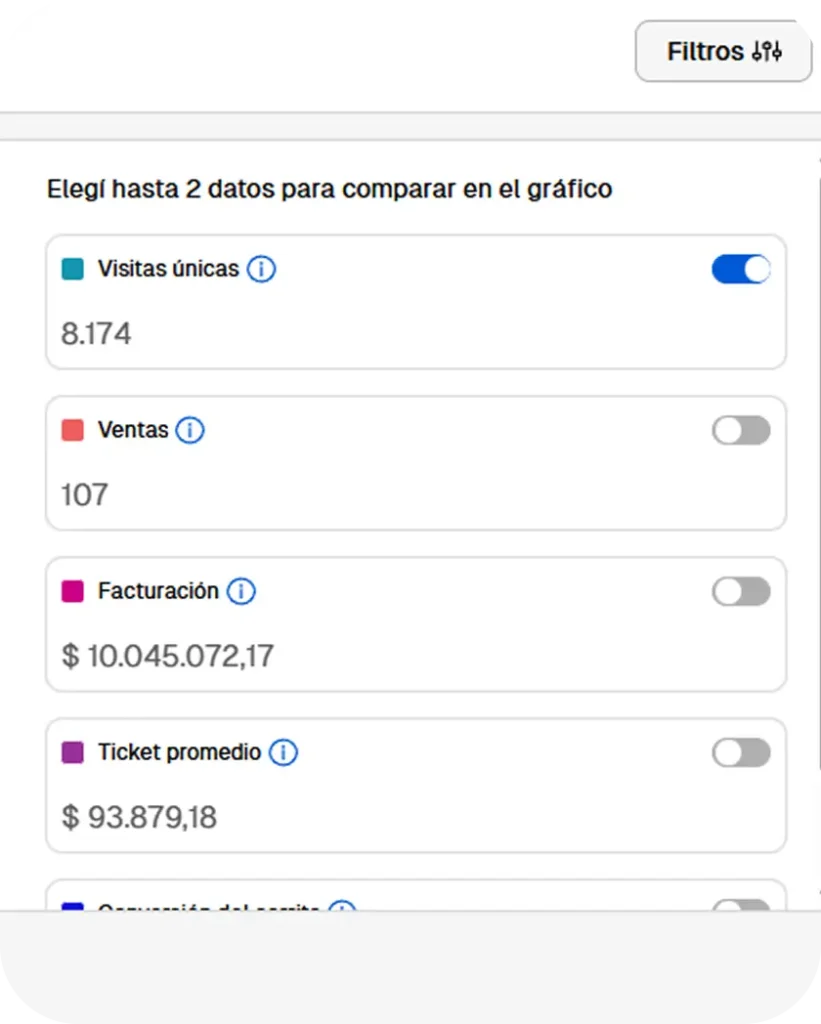Image resolution: width=821 pixels, height=1024 pixels.
Task: Open info icon for Ticket promedio
Action: click(284, 752)
